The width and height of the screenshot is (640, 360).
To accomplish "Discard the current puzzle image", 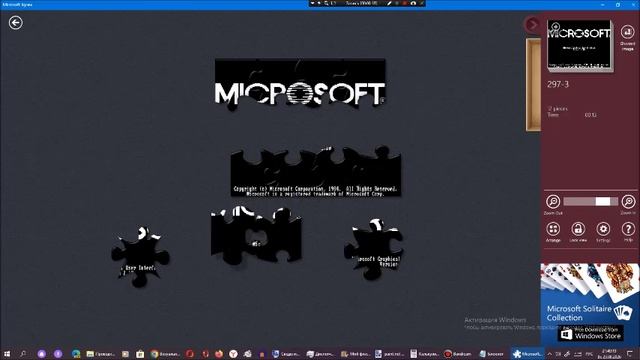I will (x=627, y=32).
